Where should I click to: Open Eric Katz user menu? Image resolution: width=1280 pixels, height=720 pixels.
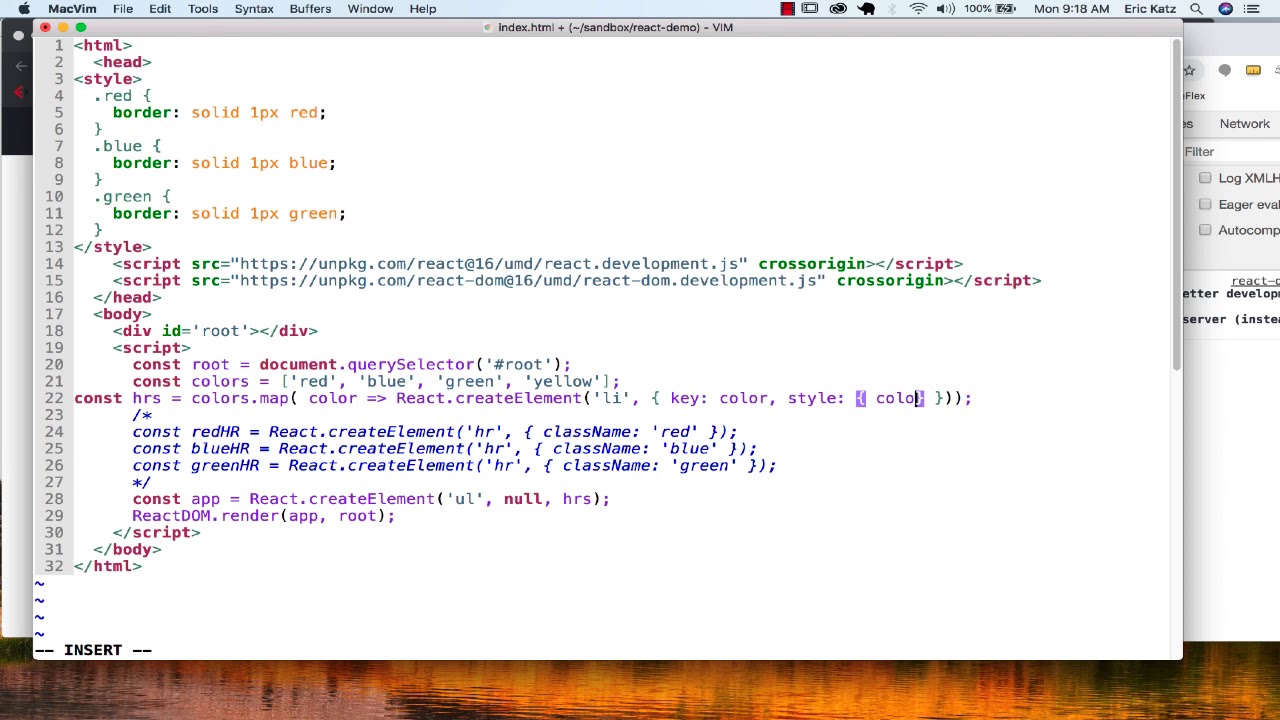pyautogui.click(x=1150, y=9)
